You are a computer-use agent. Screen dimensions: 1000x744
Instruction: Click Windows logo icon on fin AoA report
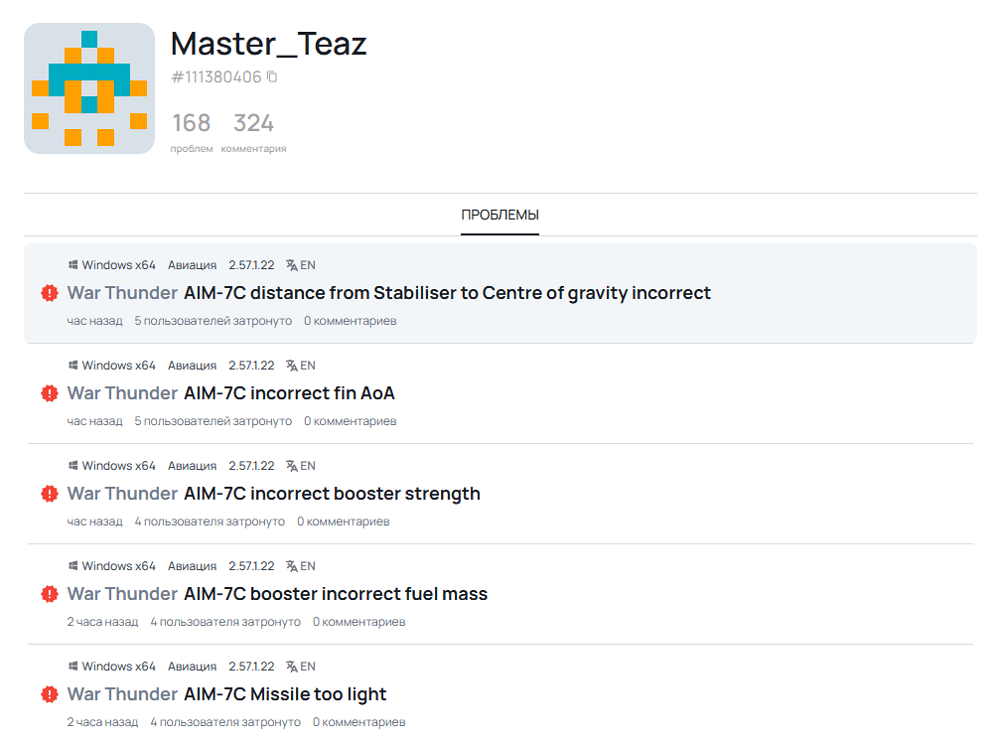(73, 365)
